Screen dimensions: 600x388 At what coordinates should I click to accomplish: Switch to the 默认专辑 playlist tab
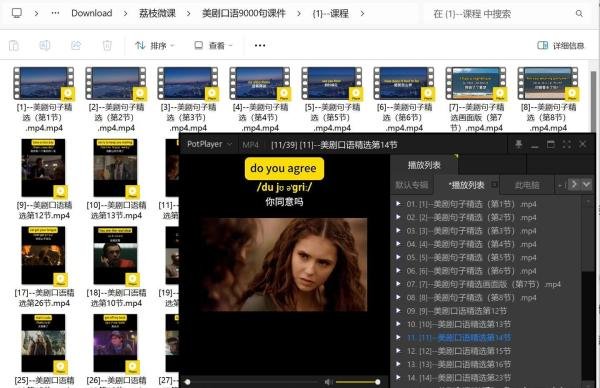(412, 185)
